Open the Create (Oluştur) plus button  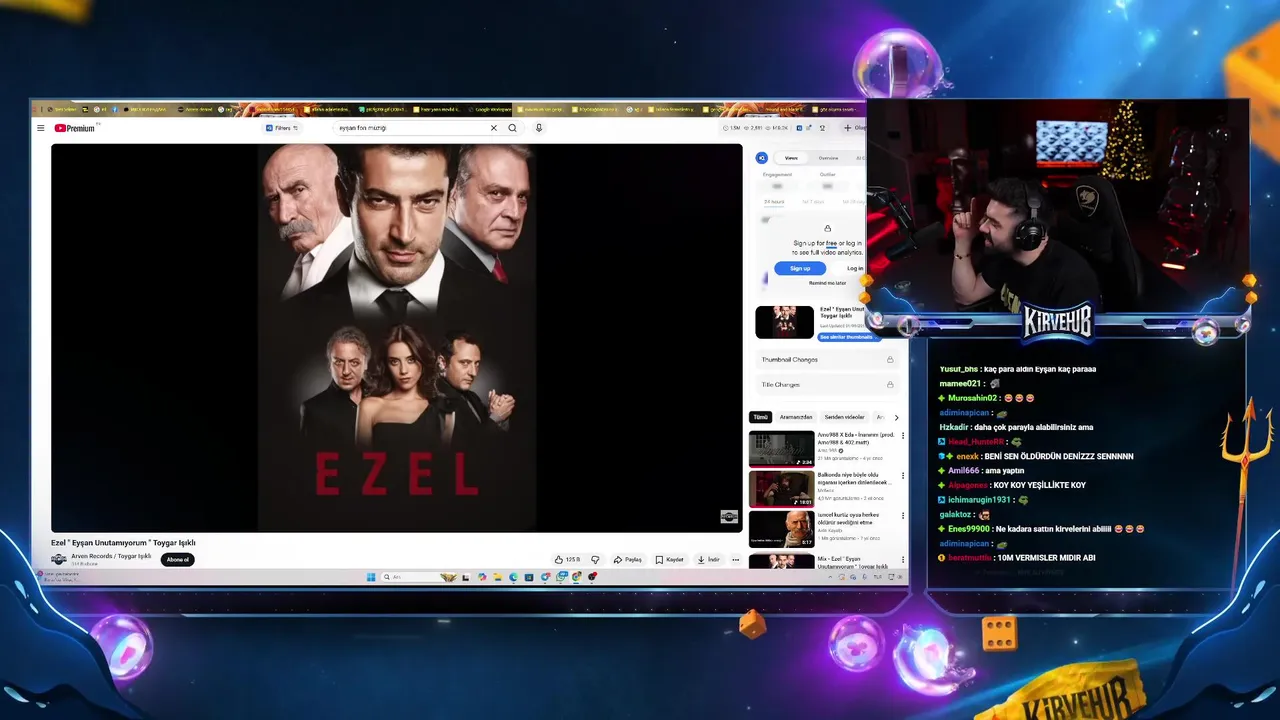pos(852,128)
